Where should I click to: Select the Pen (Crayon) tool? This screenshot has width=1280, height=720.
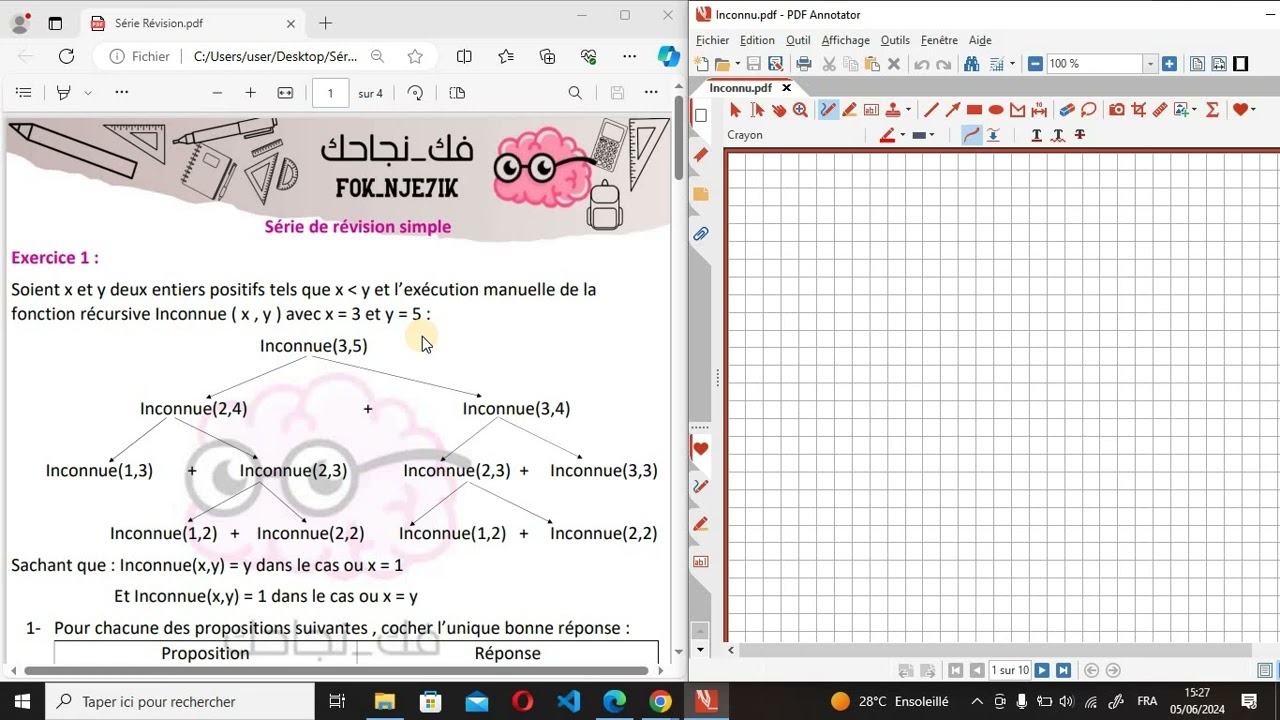828,110
